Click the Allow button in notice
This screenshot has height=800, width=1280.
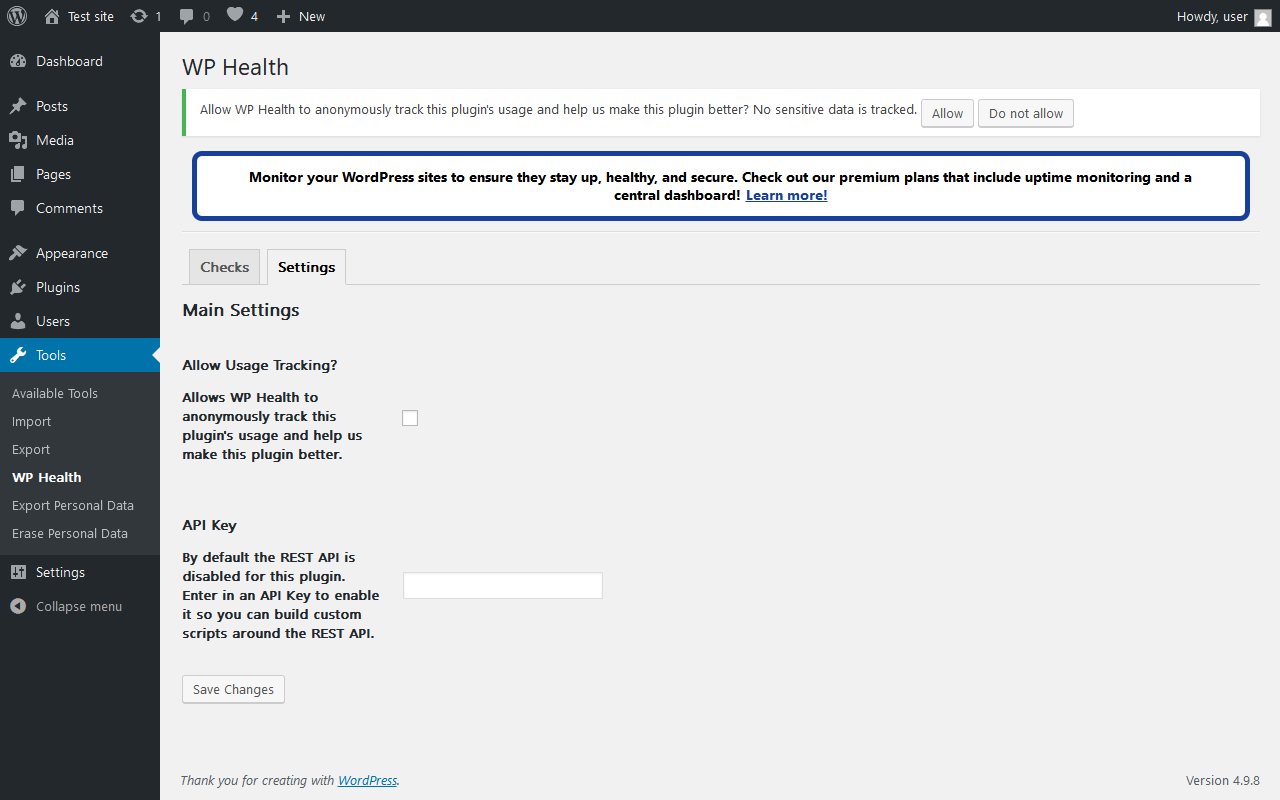[x=947, y=113]
